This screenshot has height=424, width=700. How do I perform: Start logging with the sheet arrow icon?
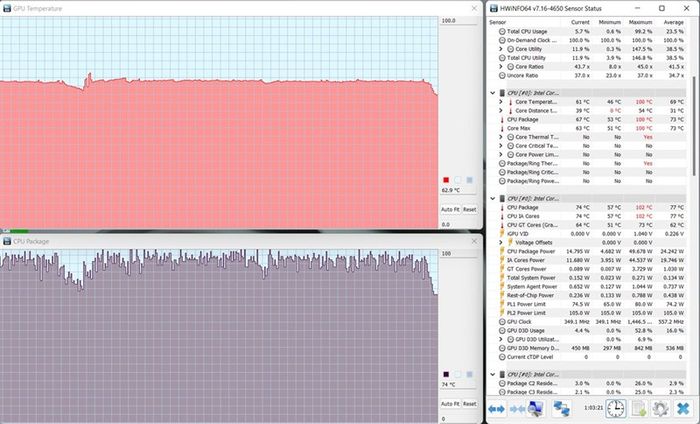tap(639, 408)
